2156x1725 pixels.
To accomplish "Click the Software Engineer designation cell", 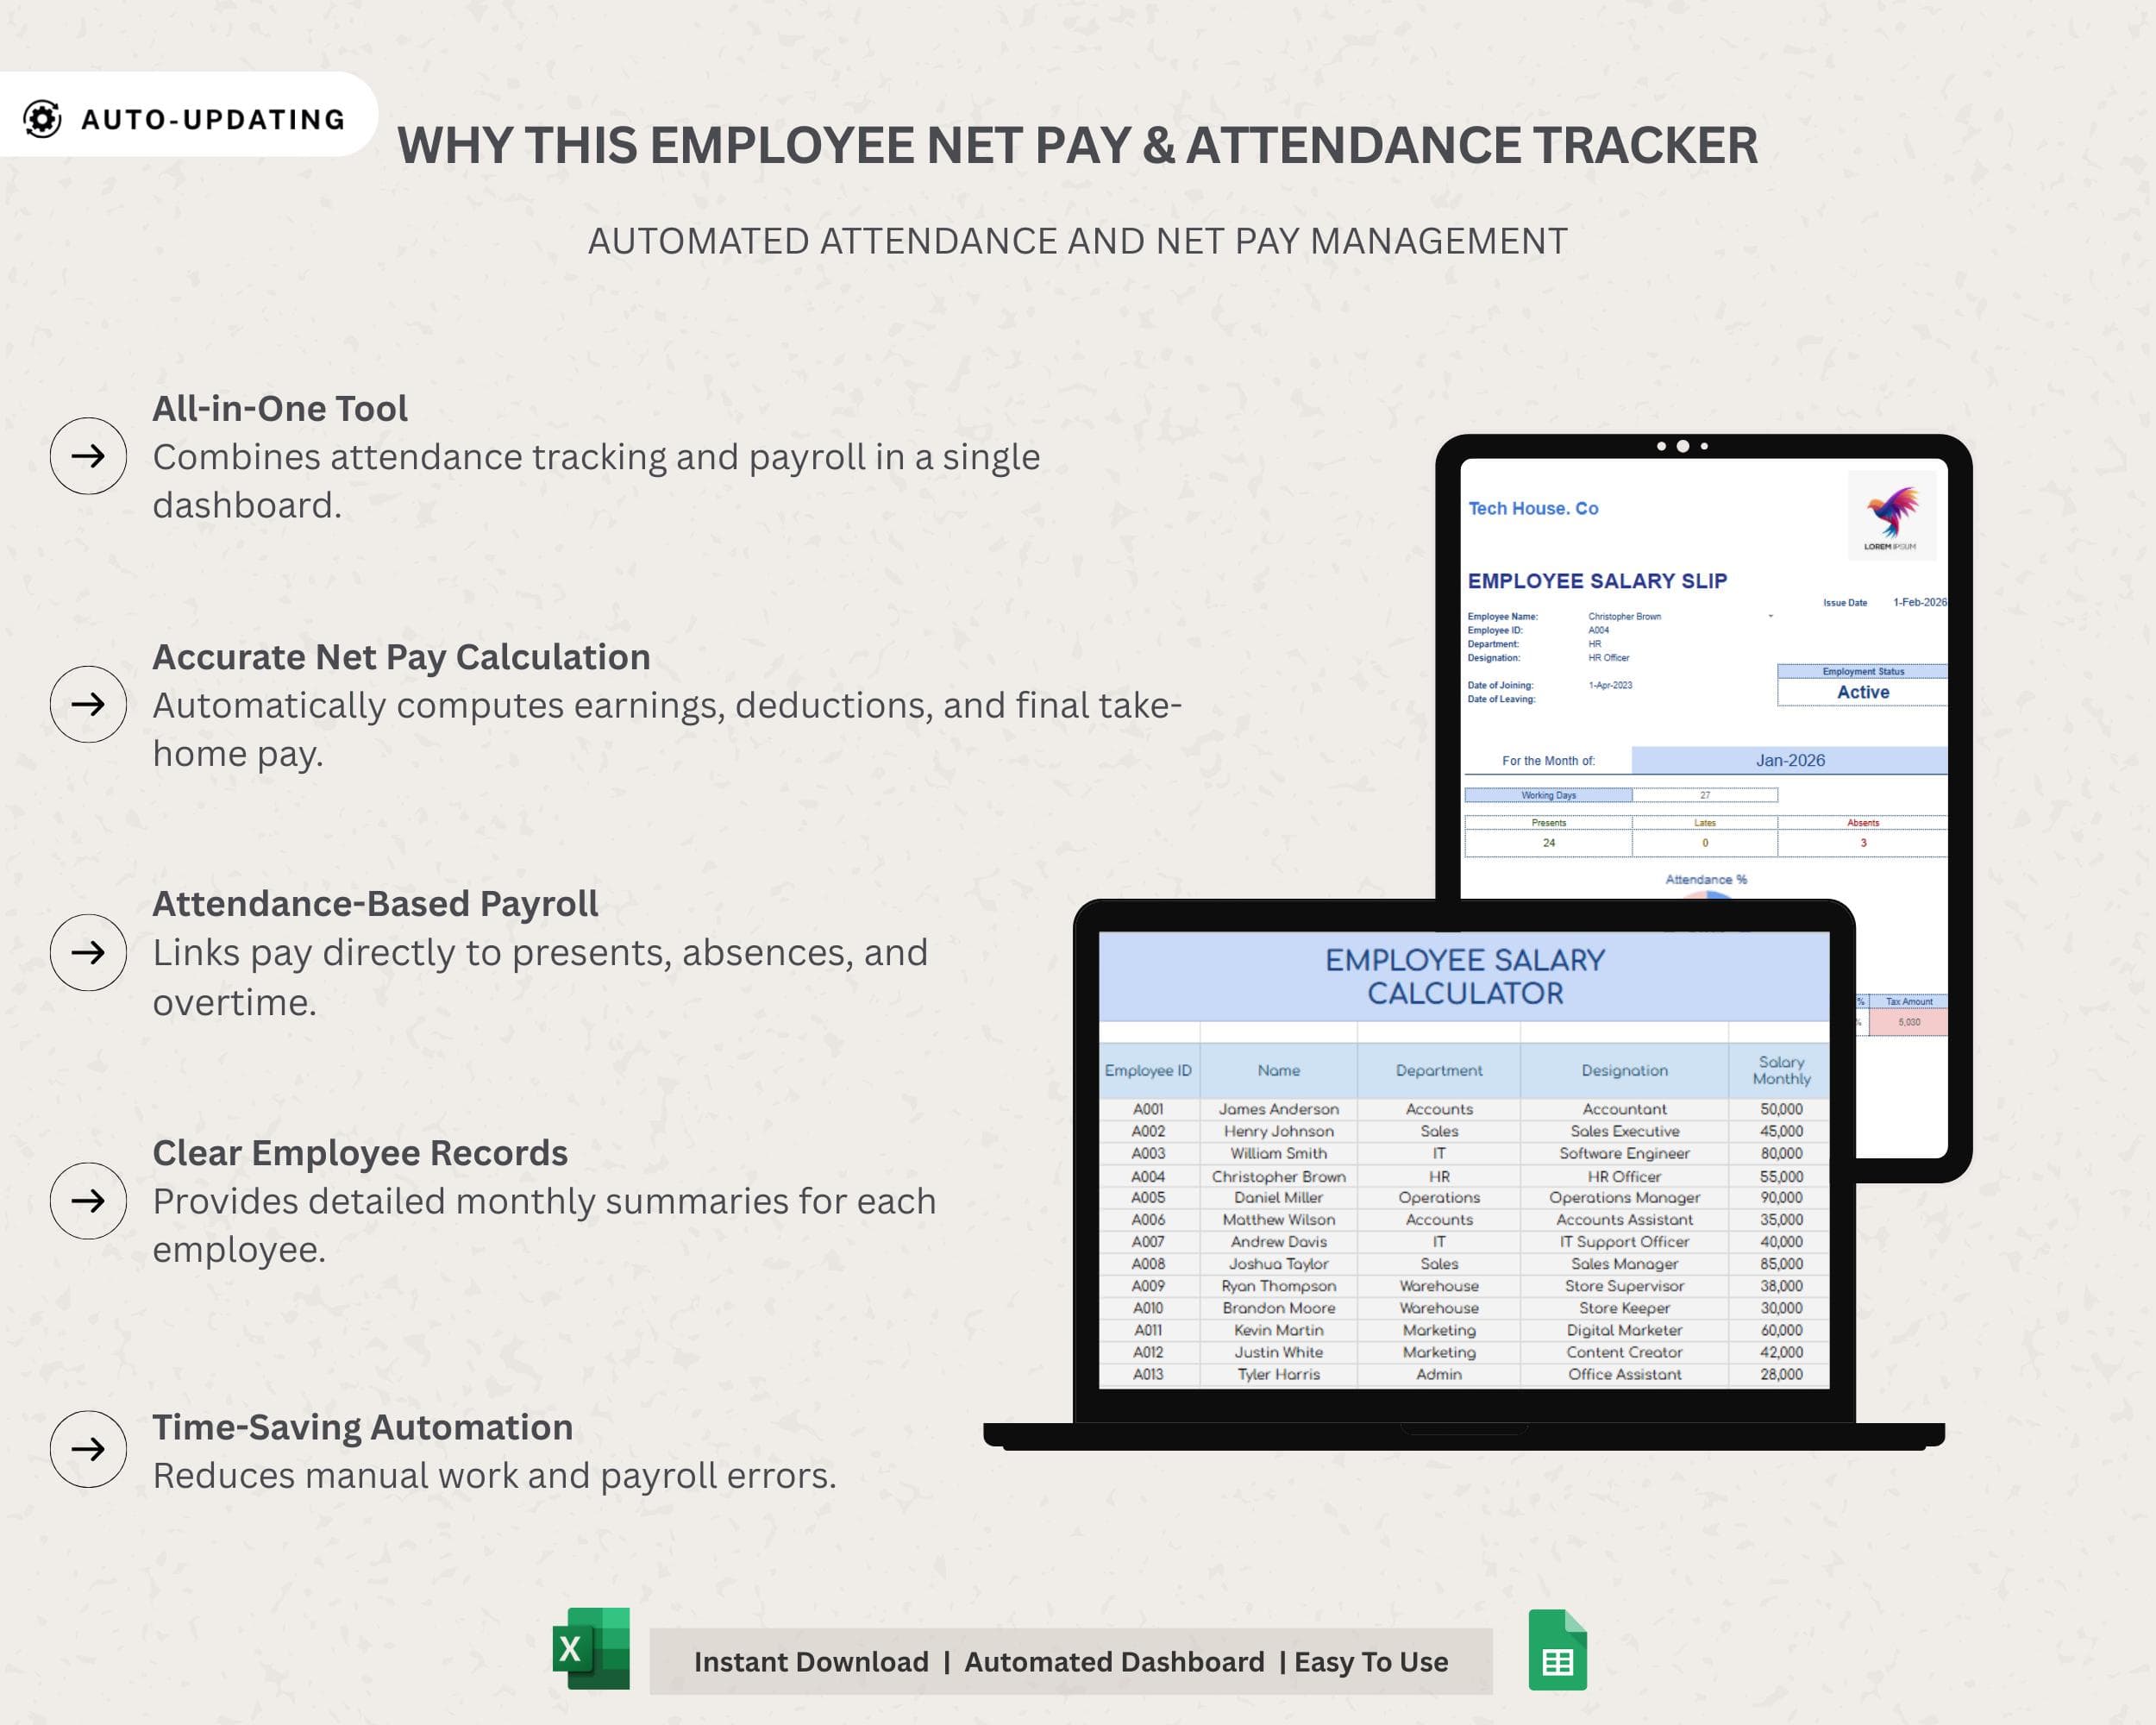I will 1624,1153.
